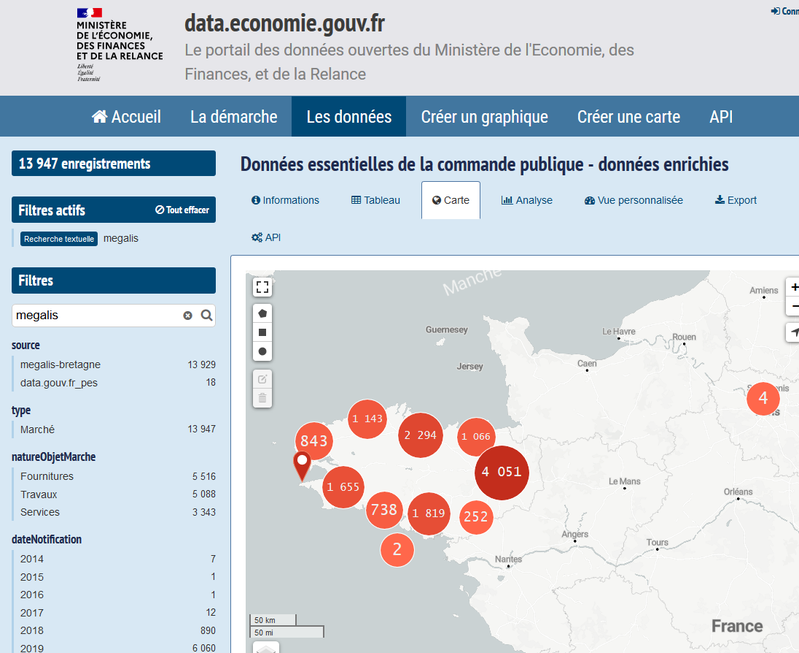Zoom out the map with minus button

(793, 306)
